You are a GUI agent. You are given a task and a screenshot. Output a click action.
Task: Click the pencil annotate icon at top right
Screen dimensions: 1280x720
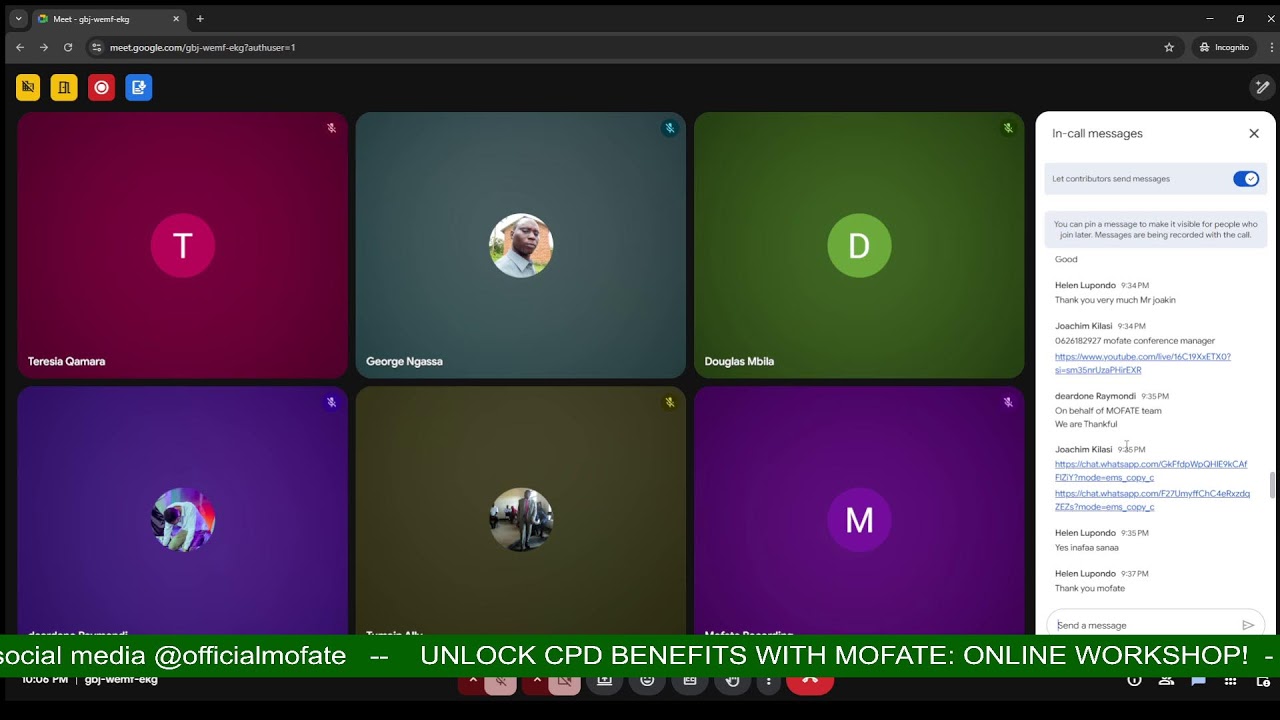pos(1262,88)
